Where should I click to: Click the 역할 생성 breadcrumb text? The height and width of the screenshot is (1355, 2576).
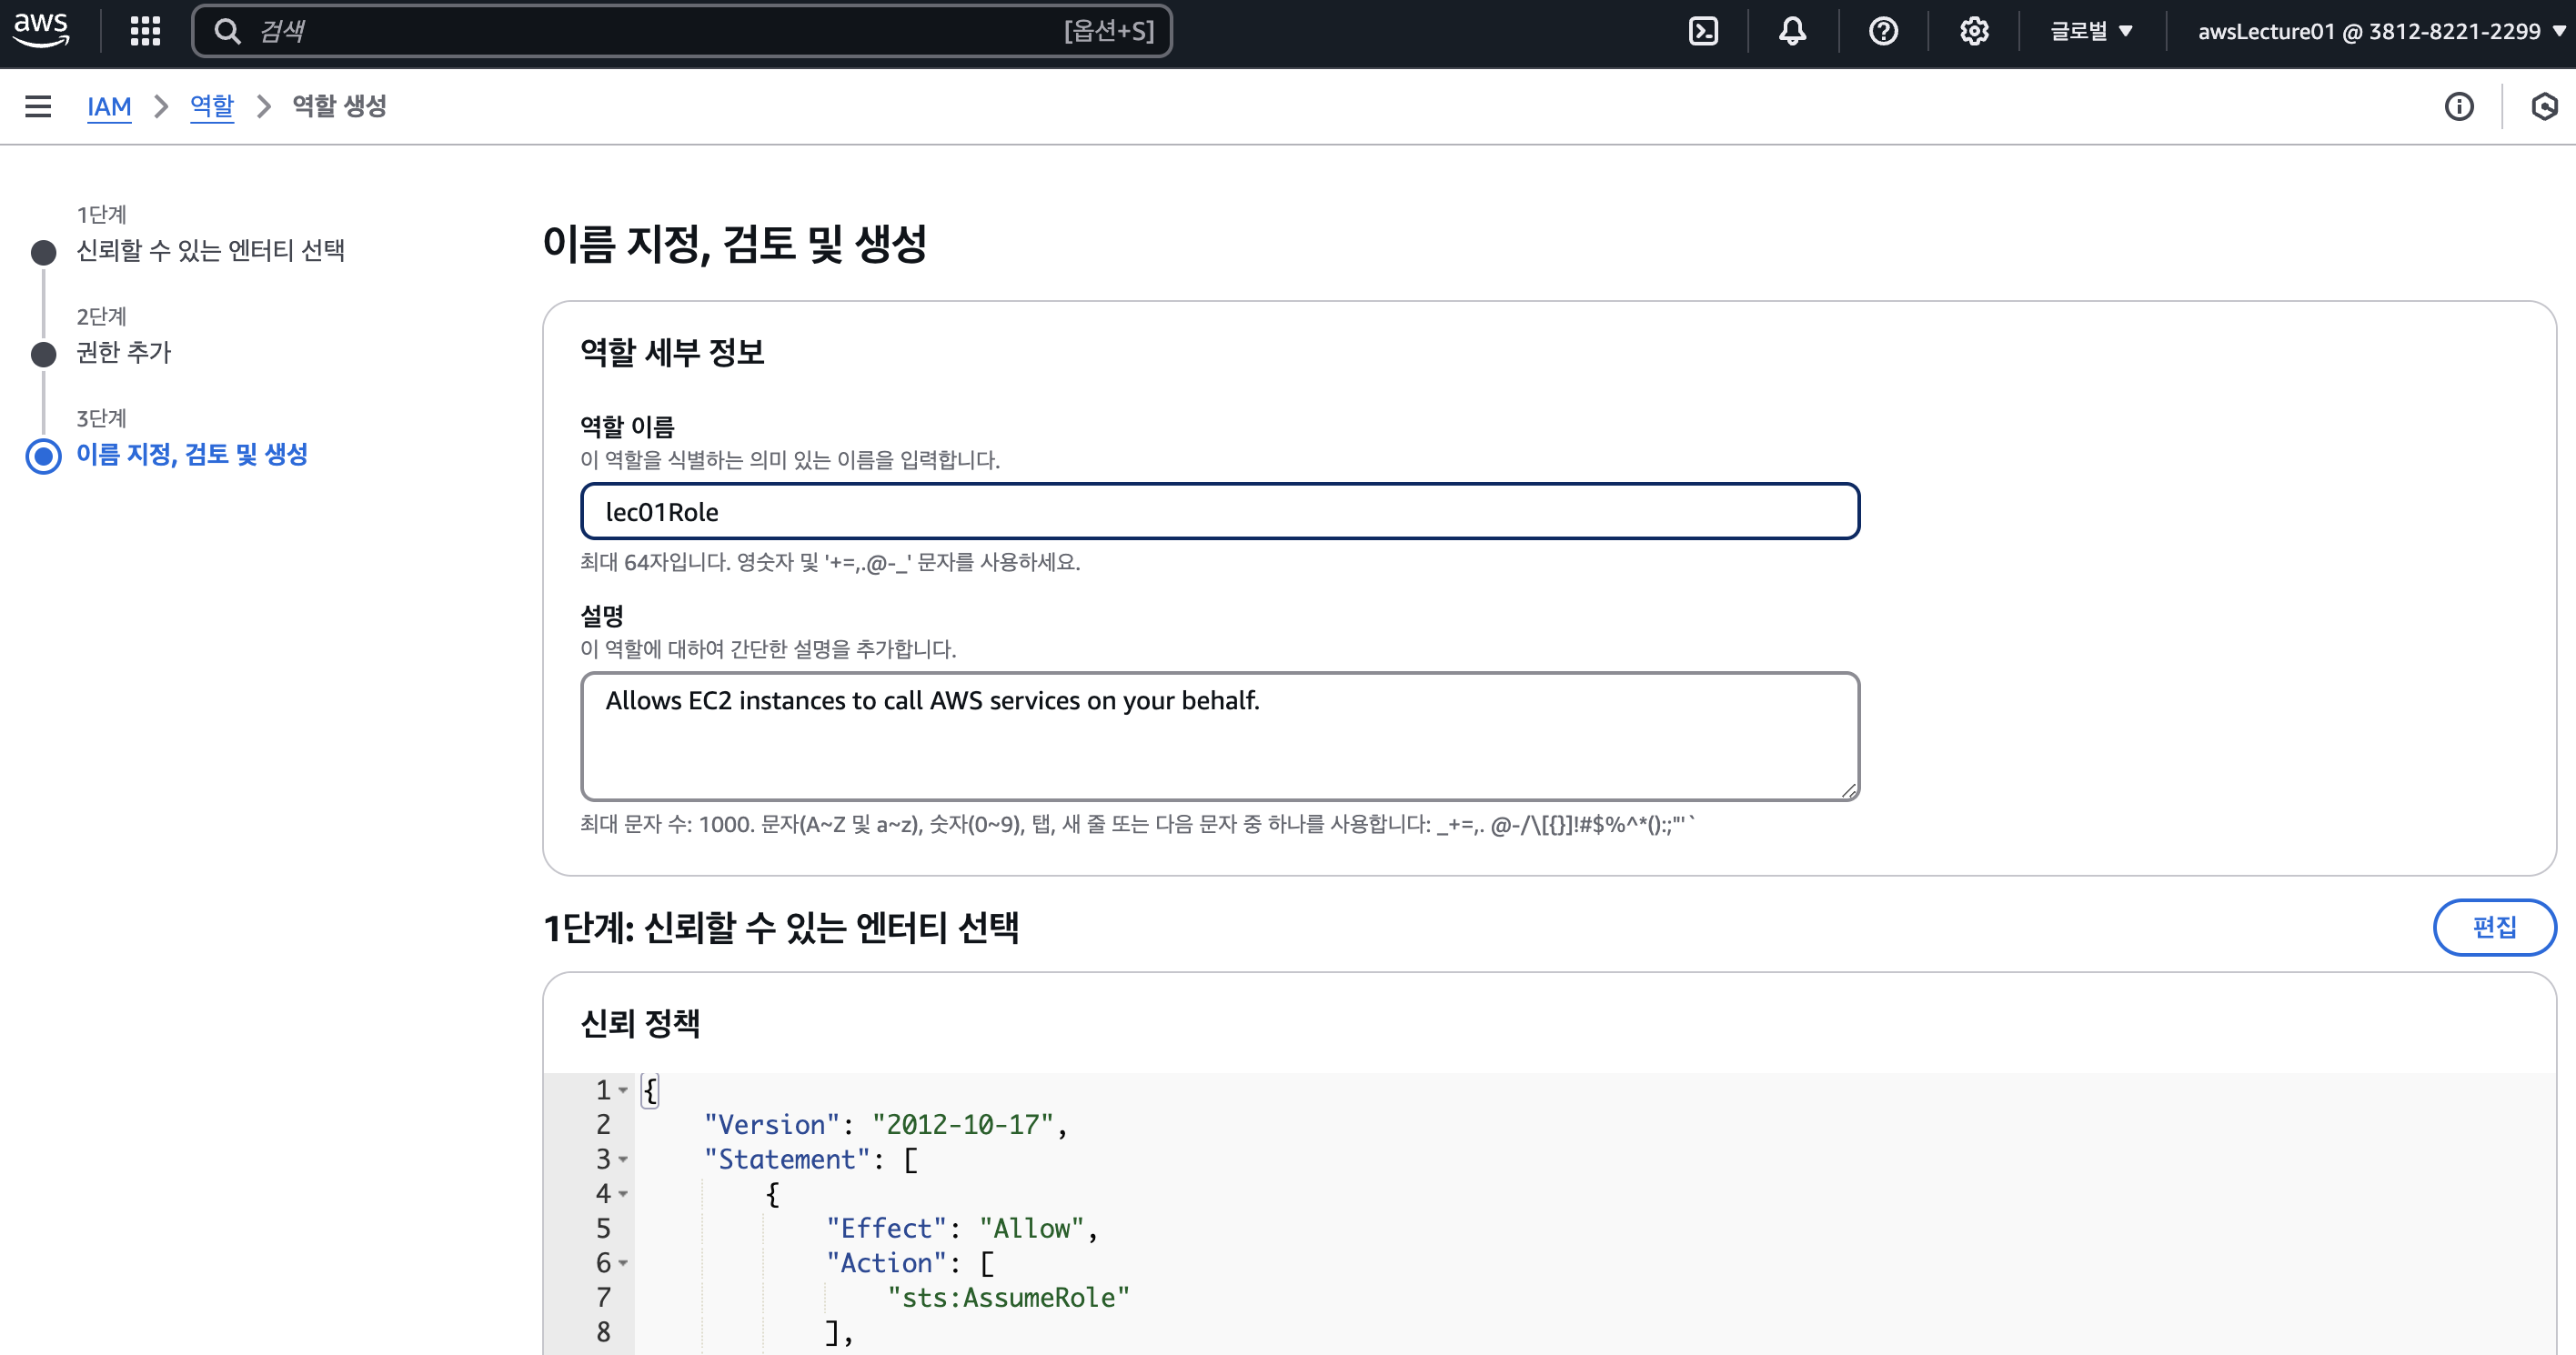coord(339,106)
